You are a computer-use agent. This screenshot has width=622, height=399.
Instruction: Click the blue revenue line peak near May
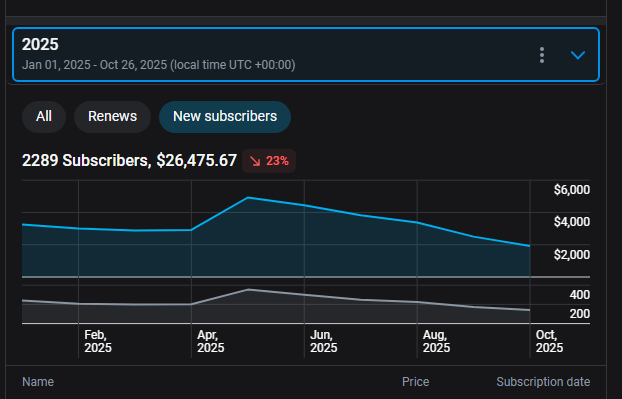click(x=248, y=197)
